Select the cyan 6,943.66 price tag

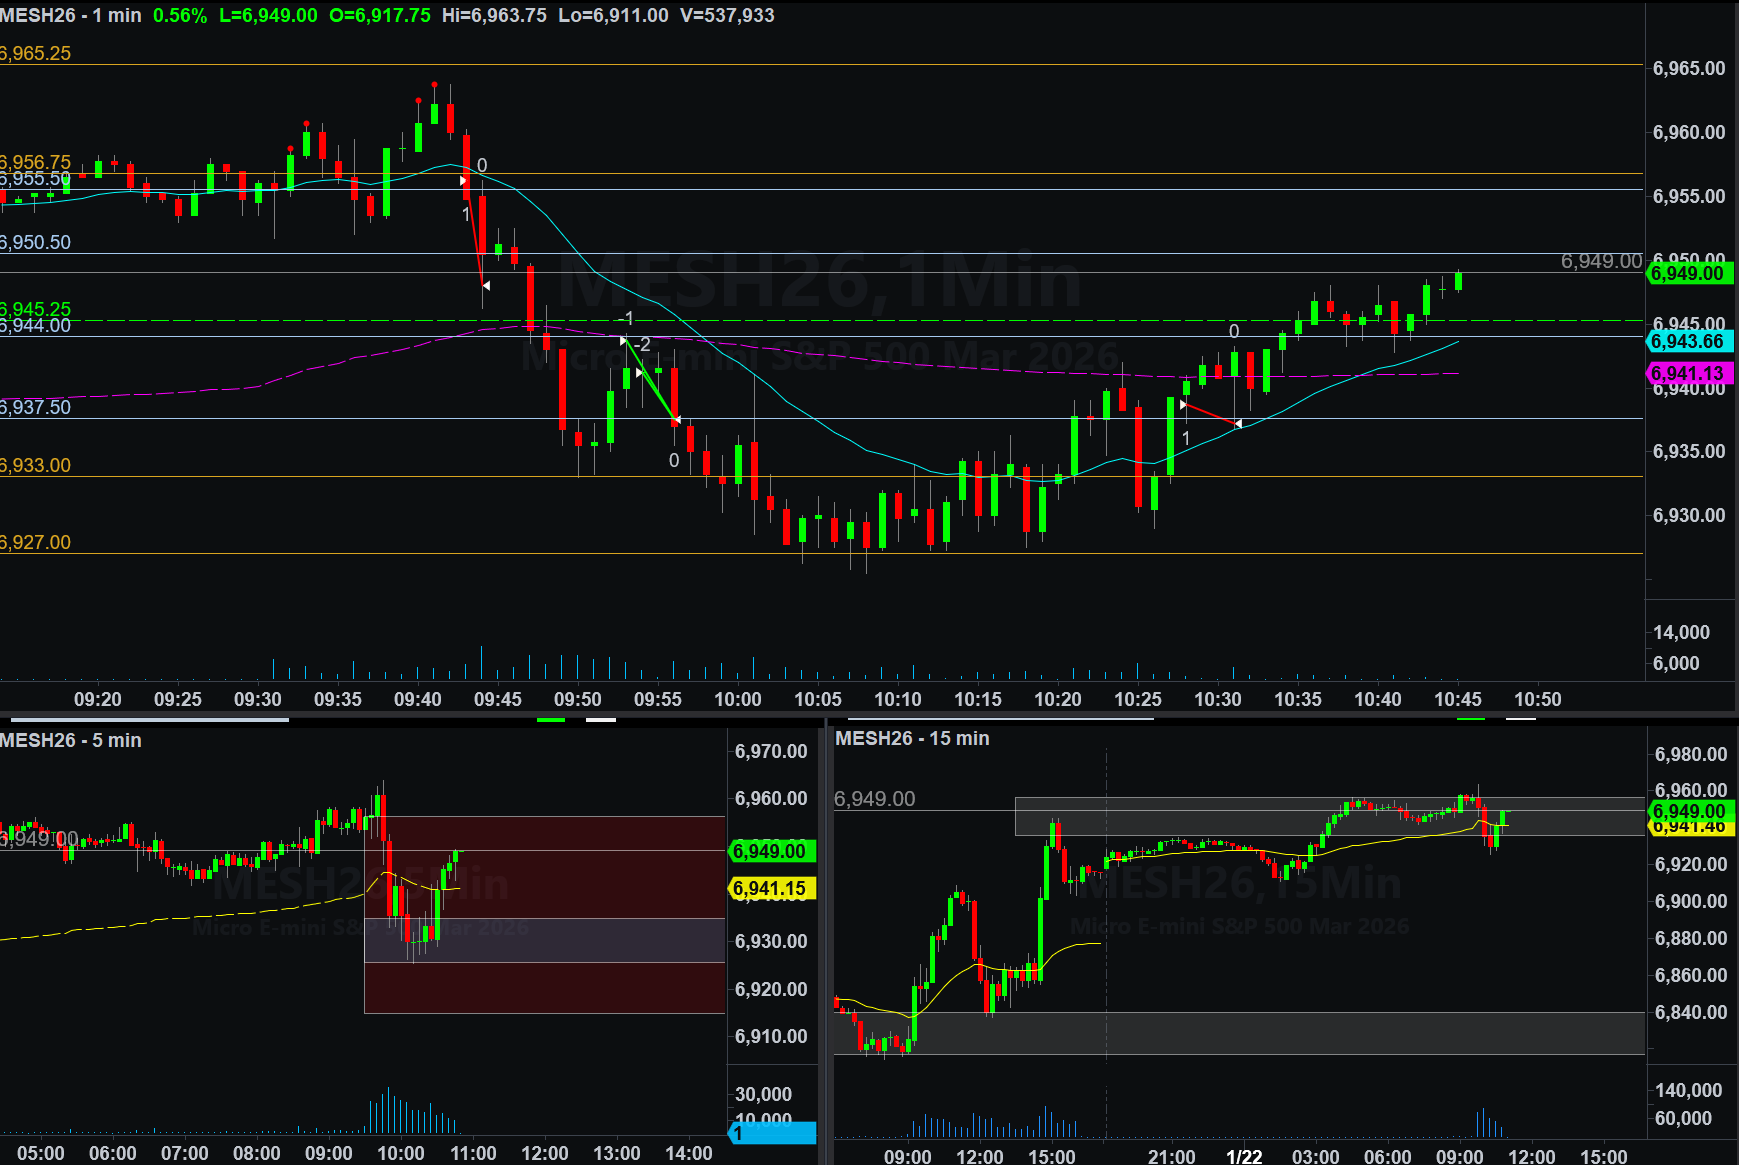pyautogui.click(x=1688, y=341)
